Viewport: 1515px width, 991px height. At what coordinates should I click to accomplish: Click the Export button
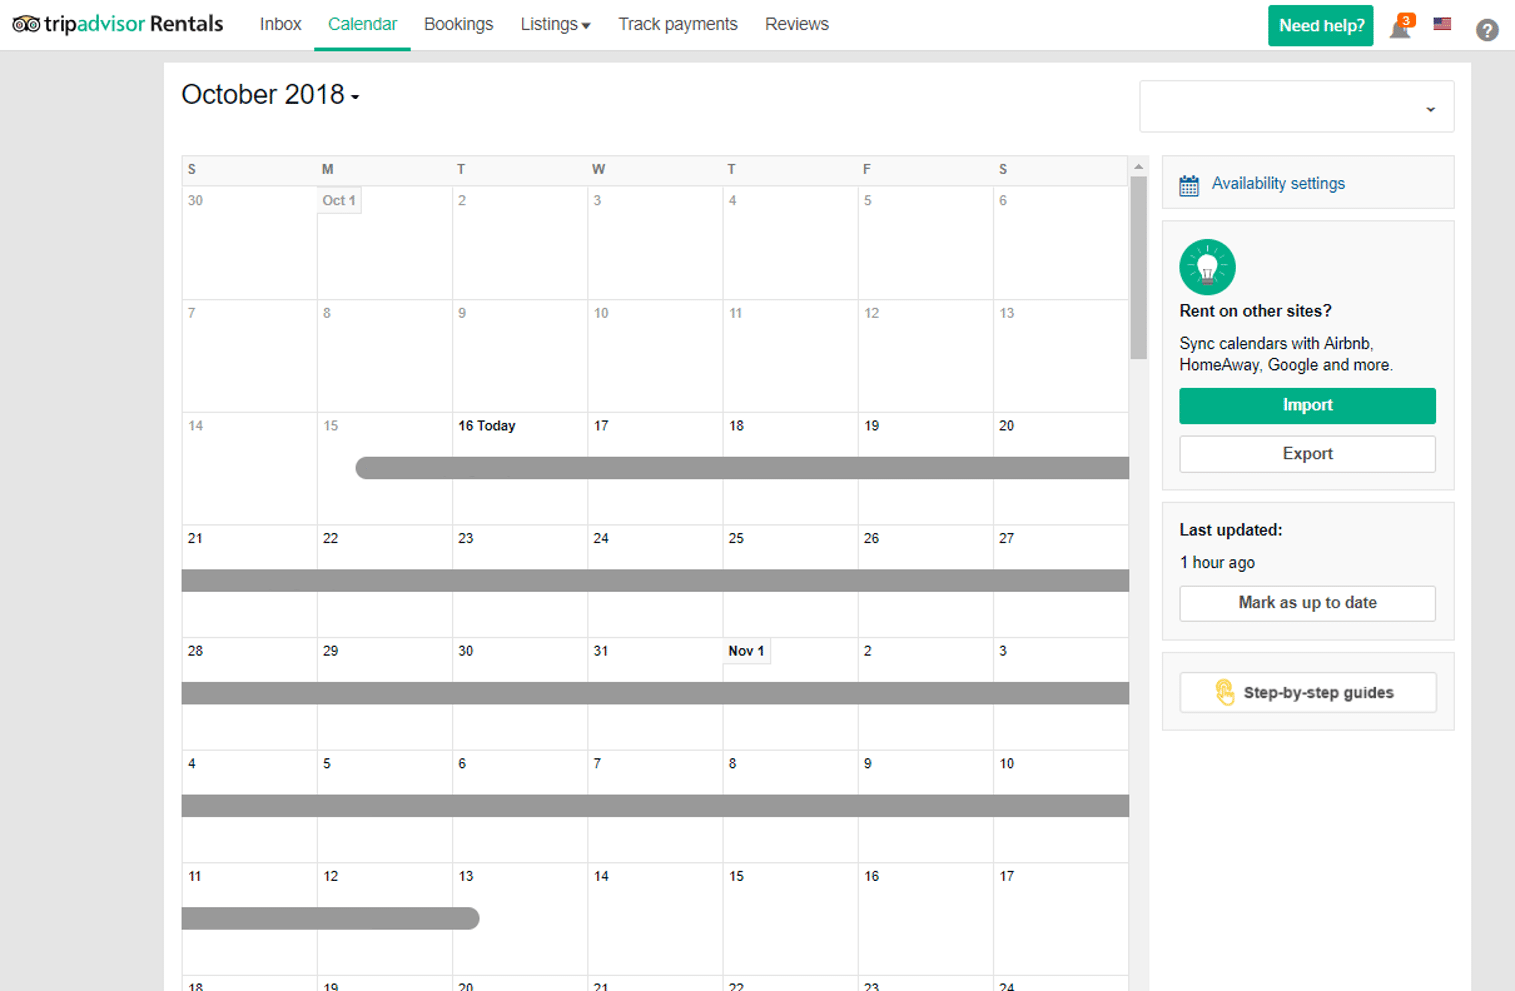1307,454
